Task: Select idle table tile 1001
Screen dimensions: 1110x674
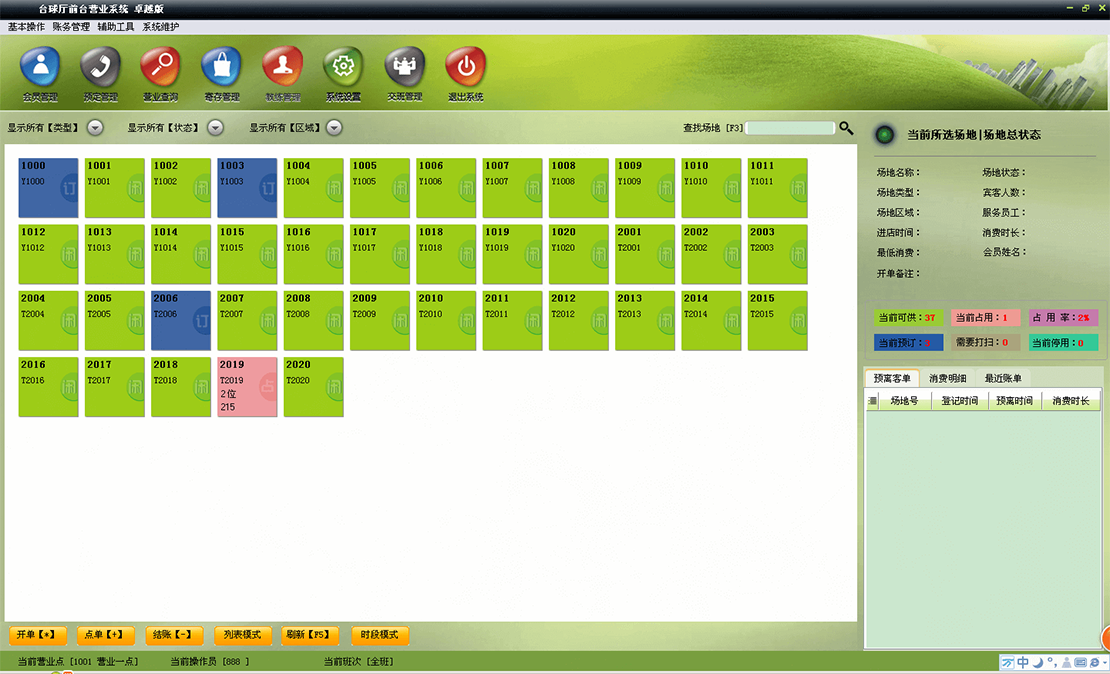Action: pyautogui.click(x=115, y=188)
